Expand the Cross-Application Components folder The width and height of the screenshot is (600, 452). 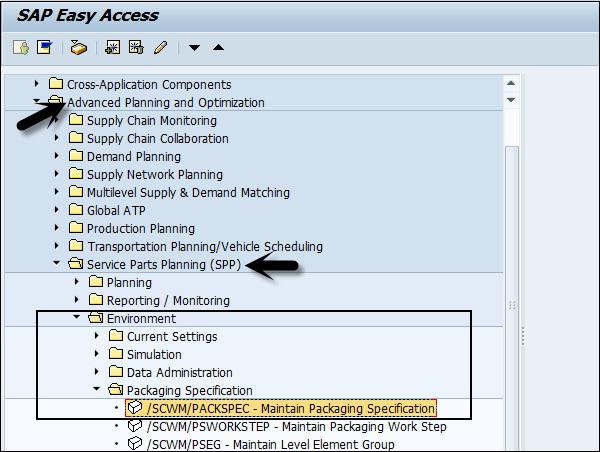[37, 83]
